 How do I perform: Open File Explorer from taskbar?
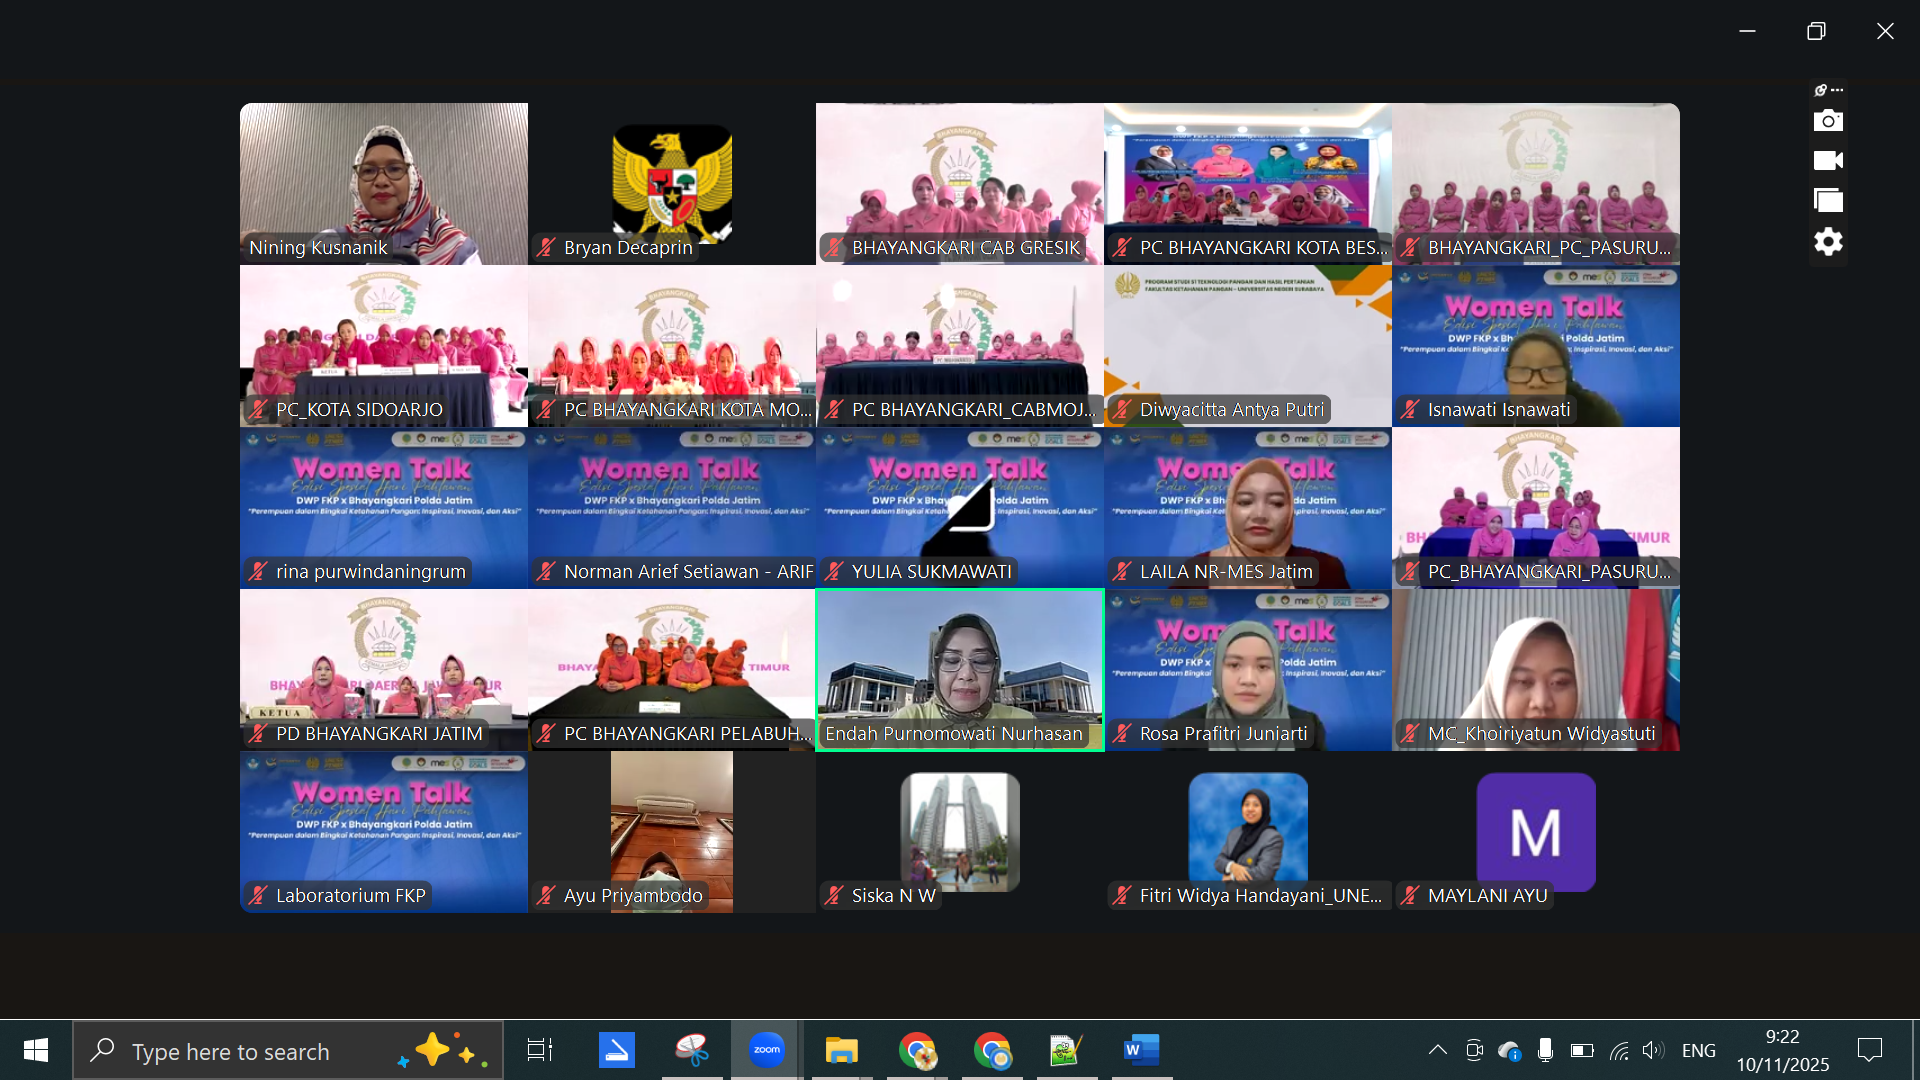pos(842,1050)
